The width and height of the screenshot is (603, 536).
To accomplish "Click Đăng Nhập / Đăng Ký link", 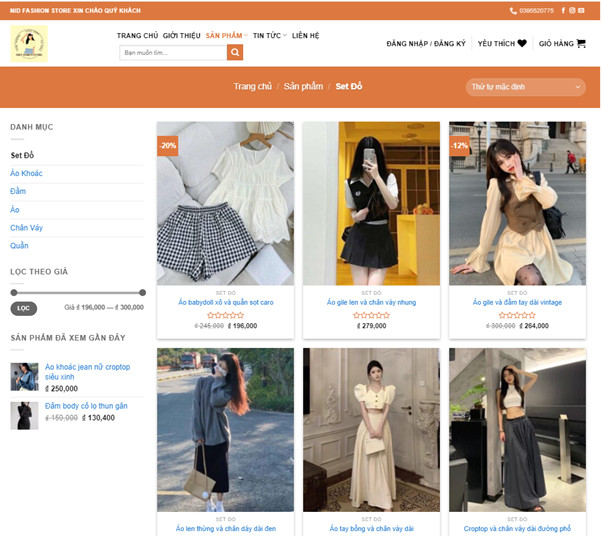I will pos(426,44).
